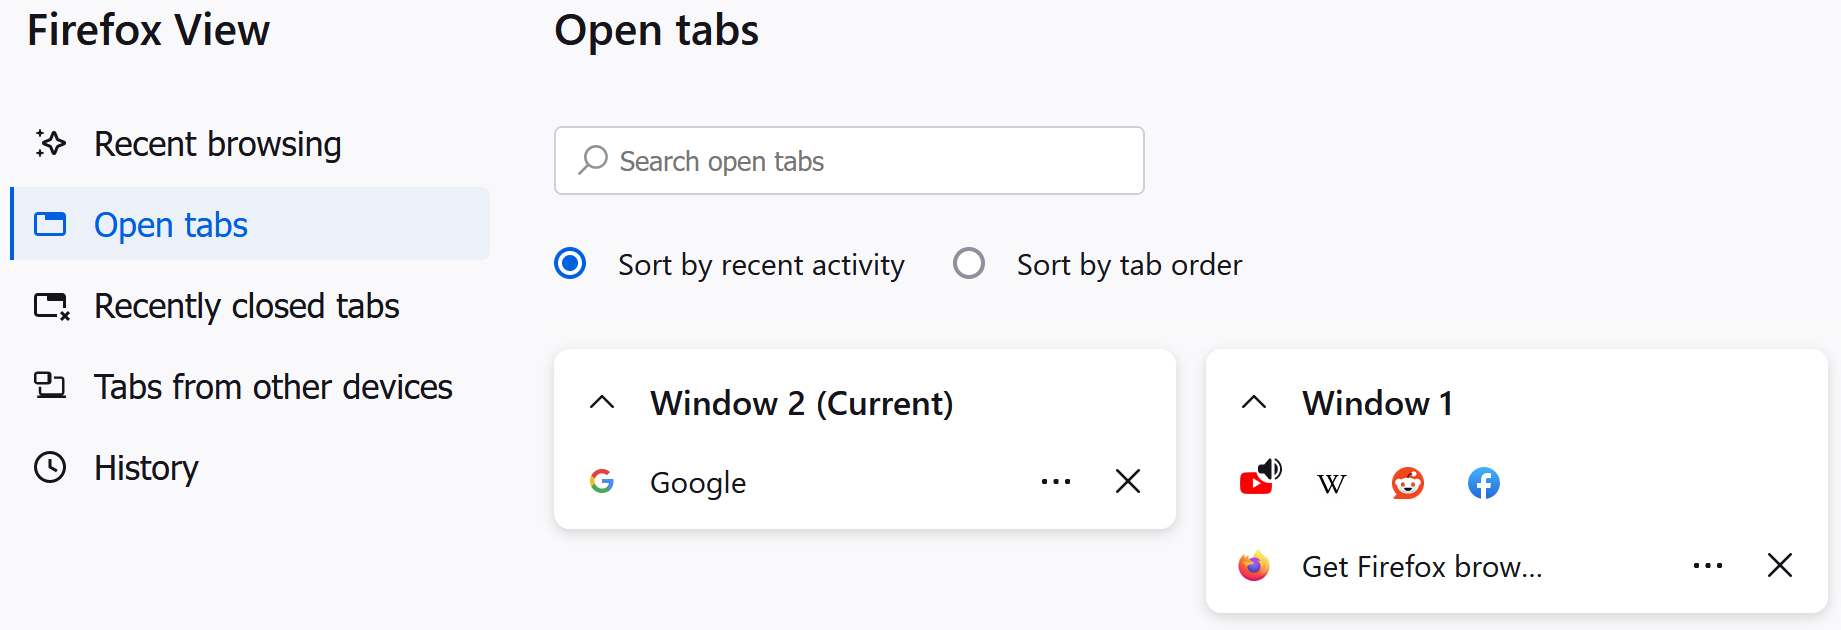This screenshot has width=1841, height=630.
Task: Open the Tabs from other devices icon
Action: point(49,386)
